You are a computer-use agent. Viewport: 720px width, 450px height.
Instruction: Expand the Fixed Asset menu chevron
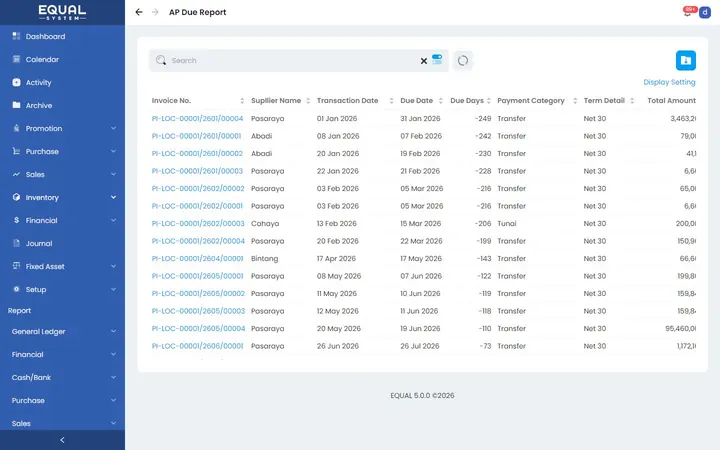[113, 266]
